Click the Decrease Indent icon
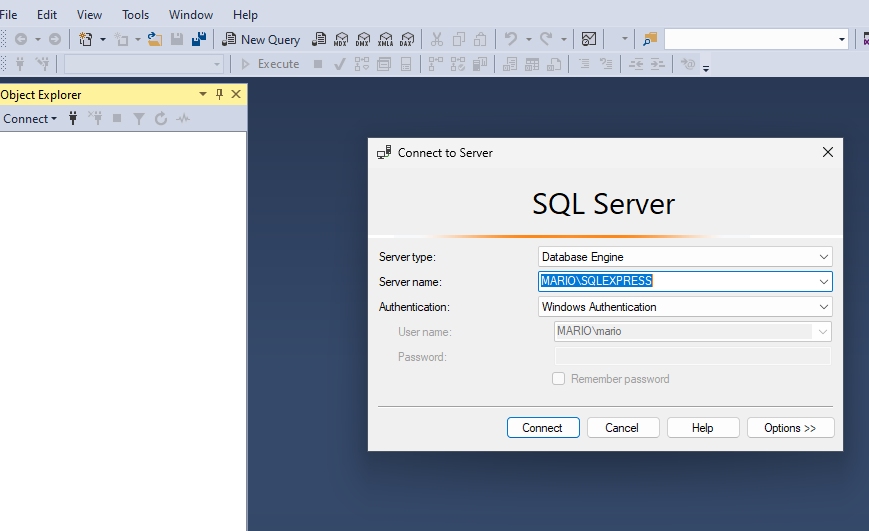This screenshot has width=869, height=531. [636, 64]
